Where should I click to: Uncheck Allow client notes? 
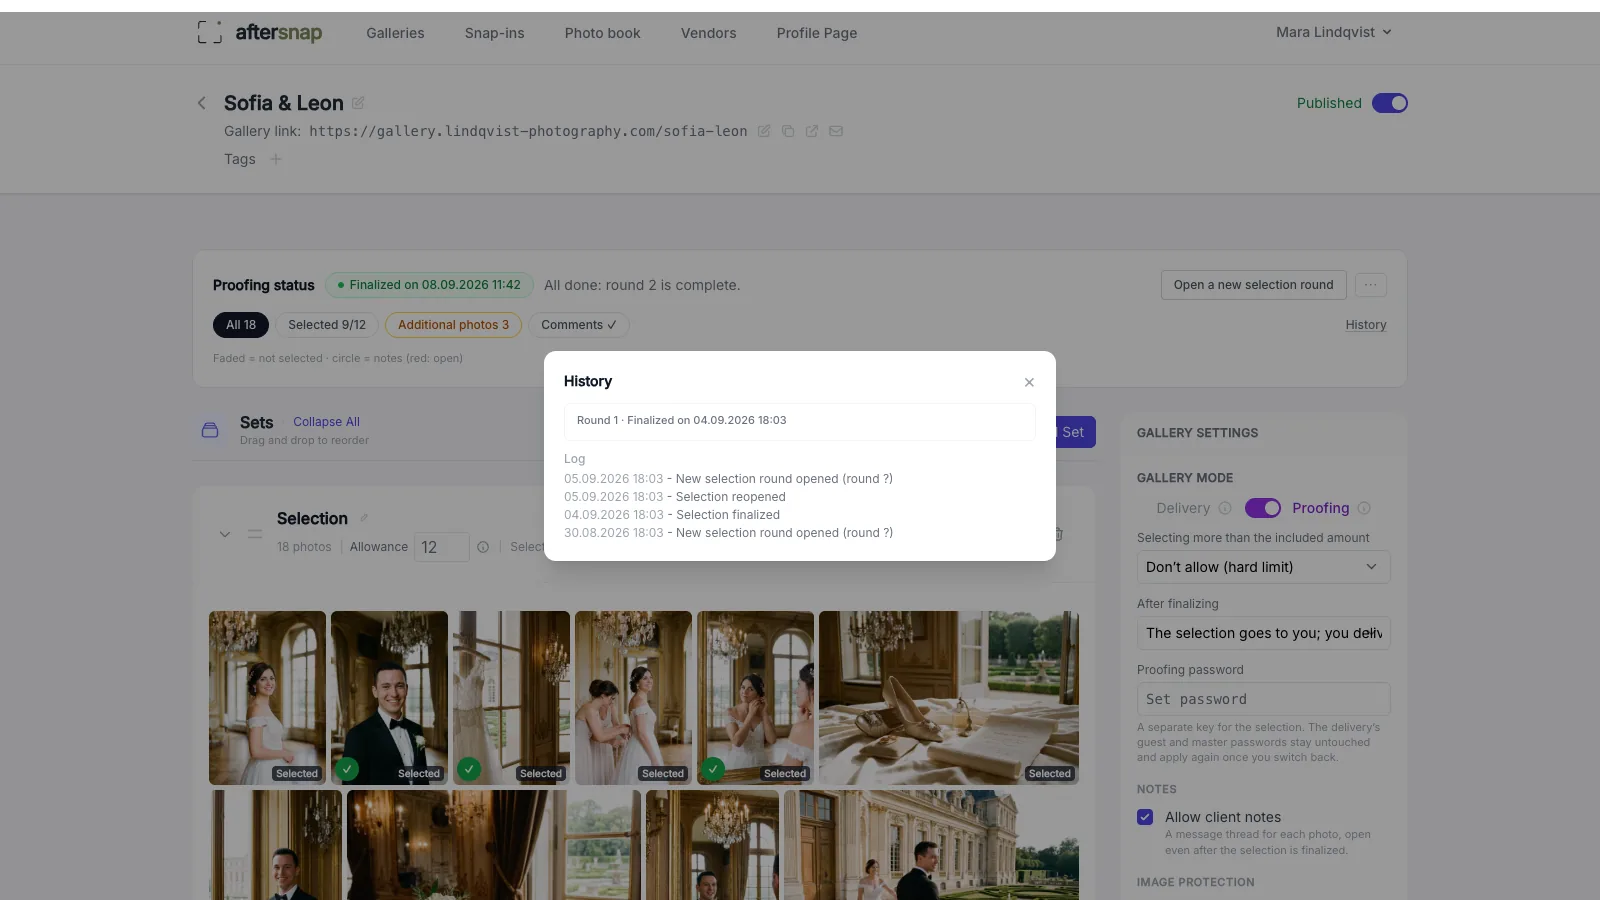click(x=1145, y=817)
